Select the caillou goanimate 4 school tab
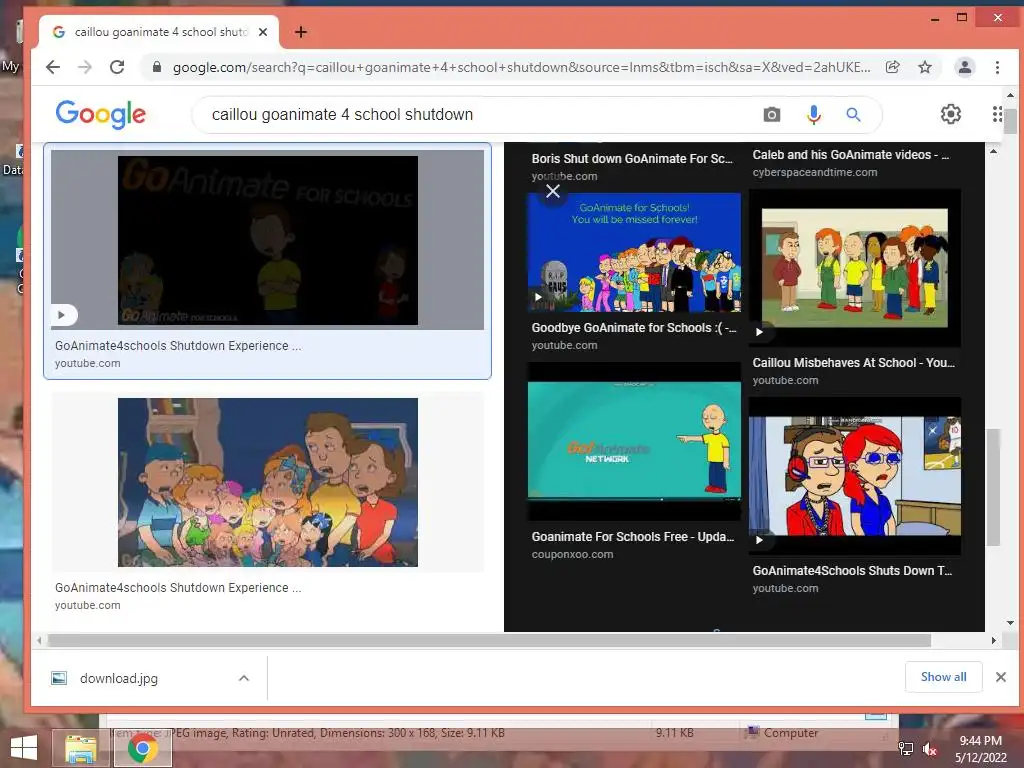The width and height of the screenshot is (1024, 768). coord(159,32)
